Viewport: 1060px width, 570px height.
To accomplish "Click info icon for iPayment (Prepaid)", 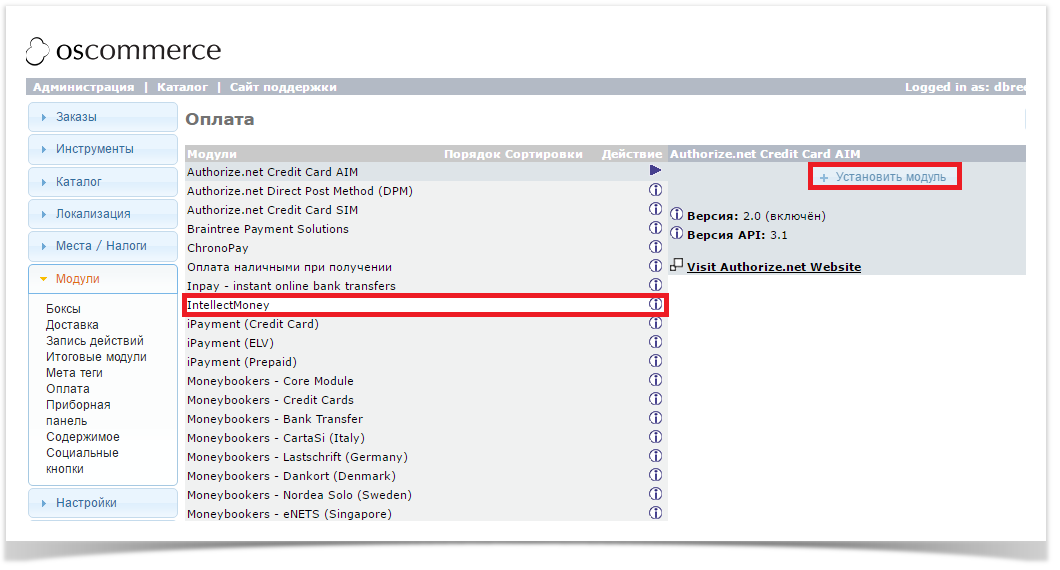I will (x=656, y=361).
